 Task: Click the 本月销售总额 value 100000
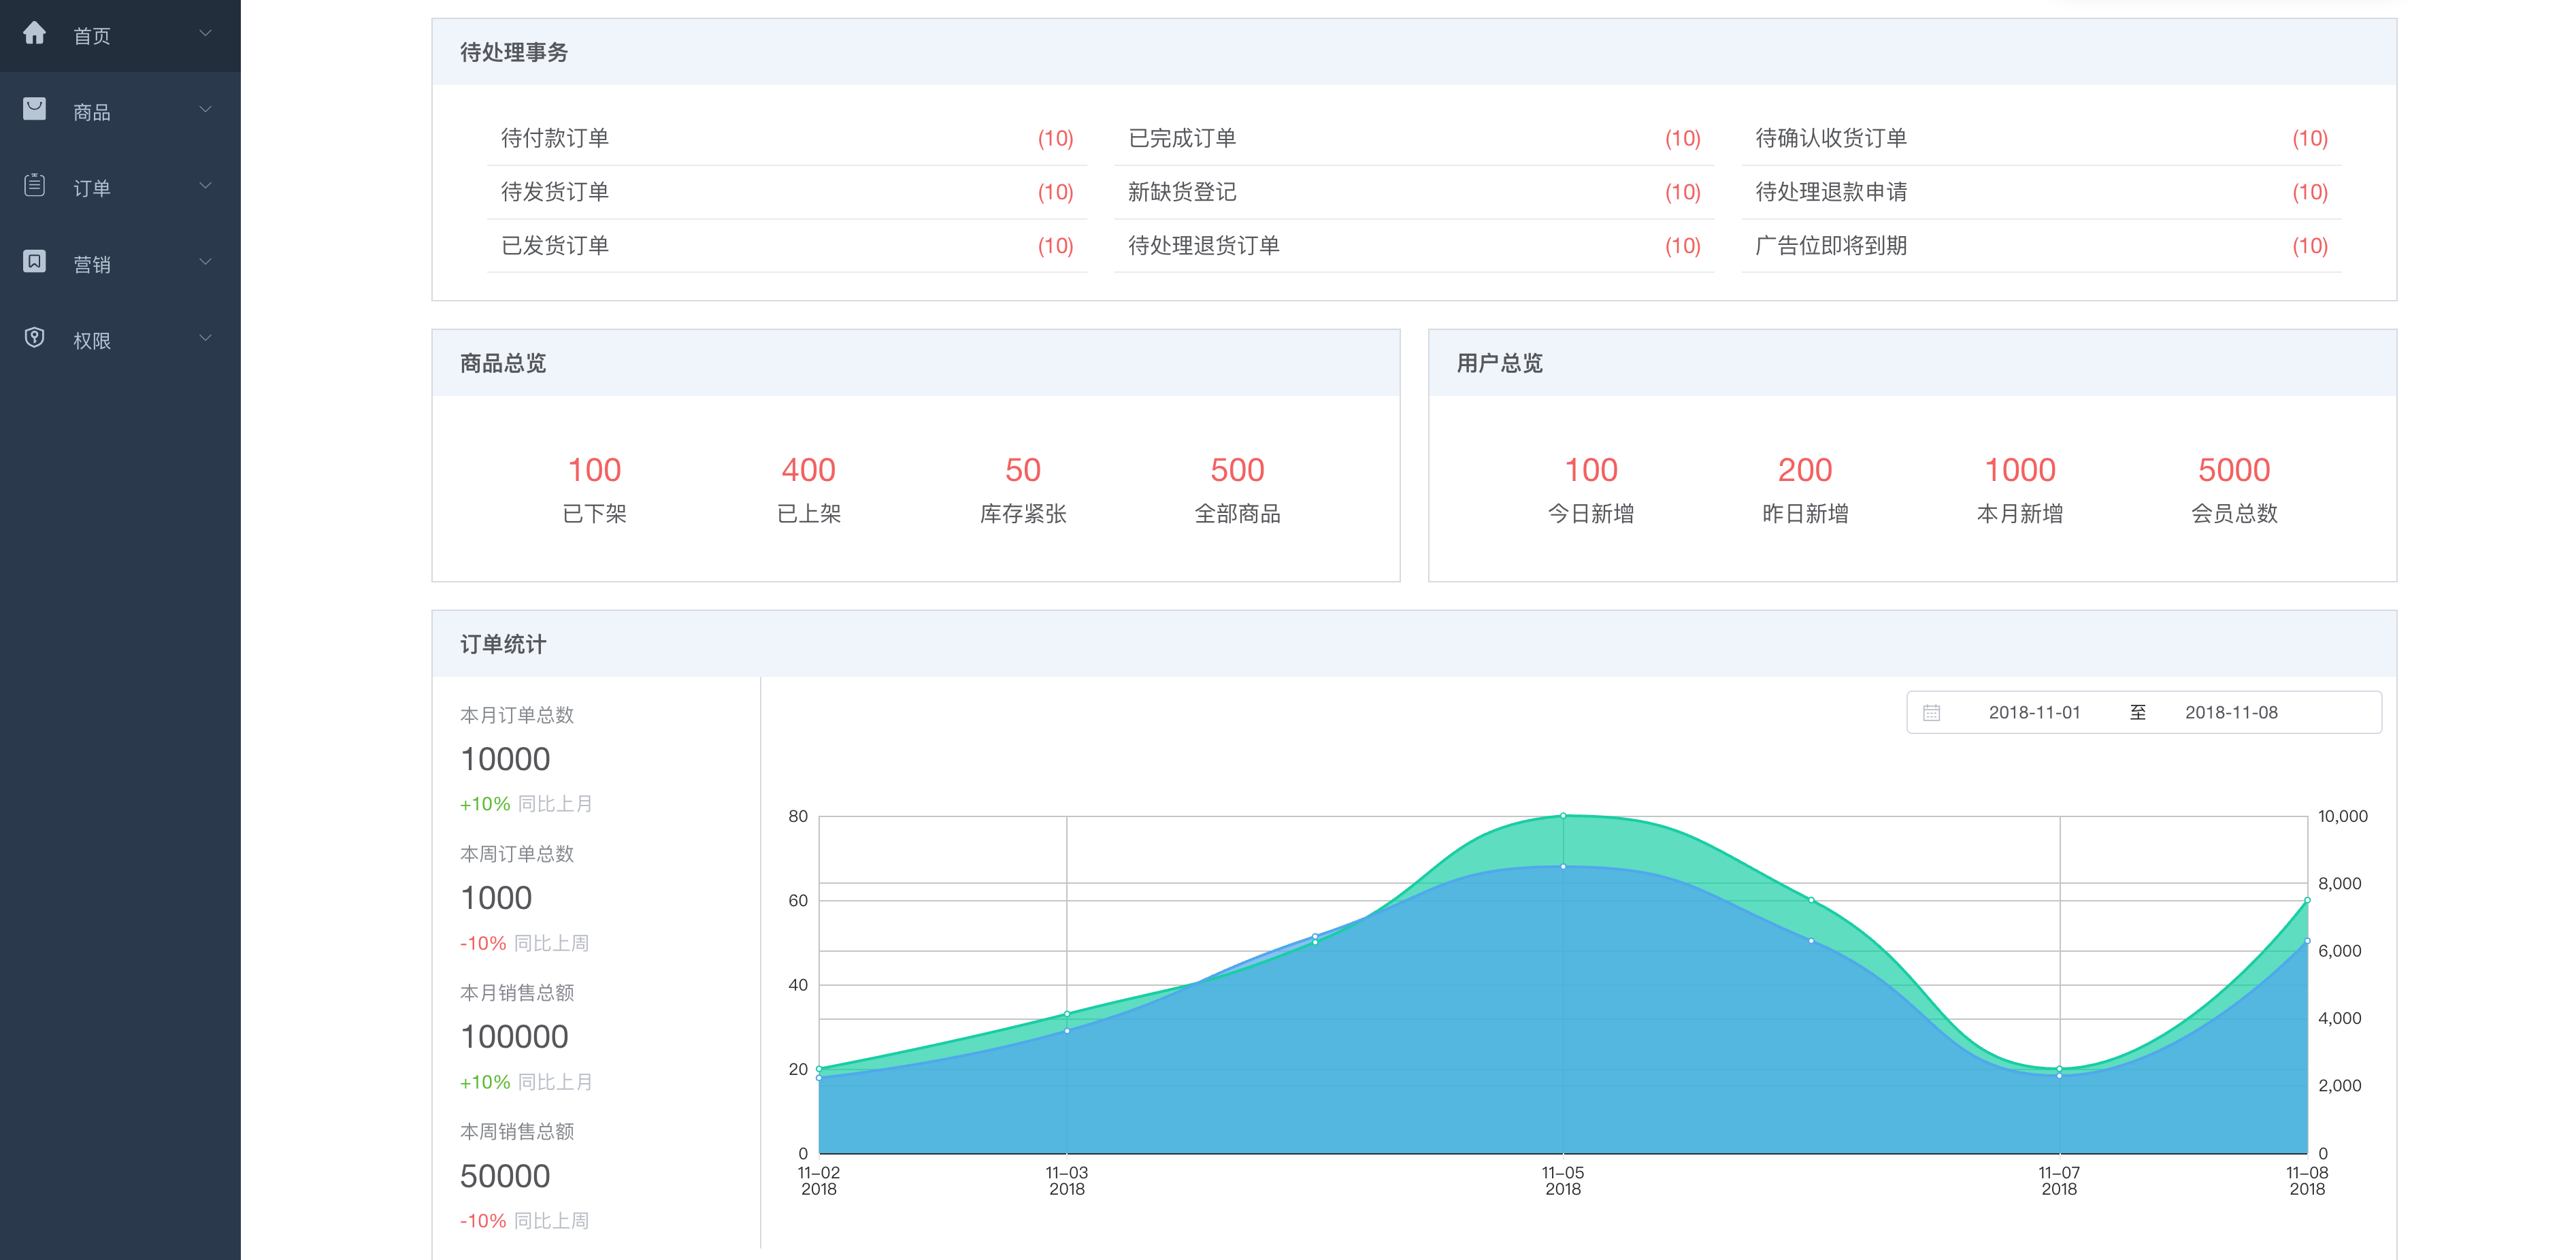514,1037
